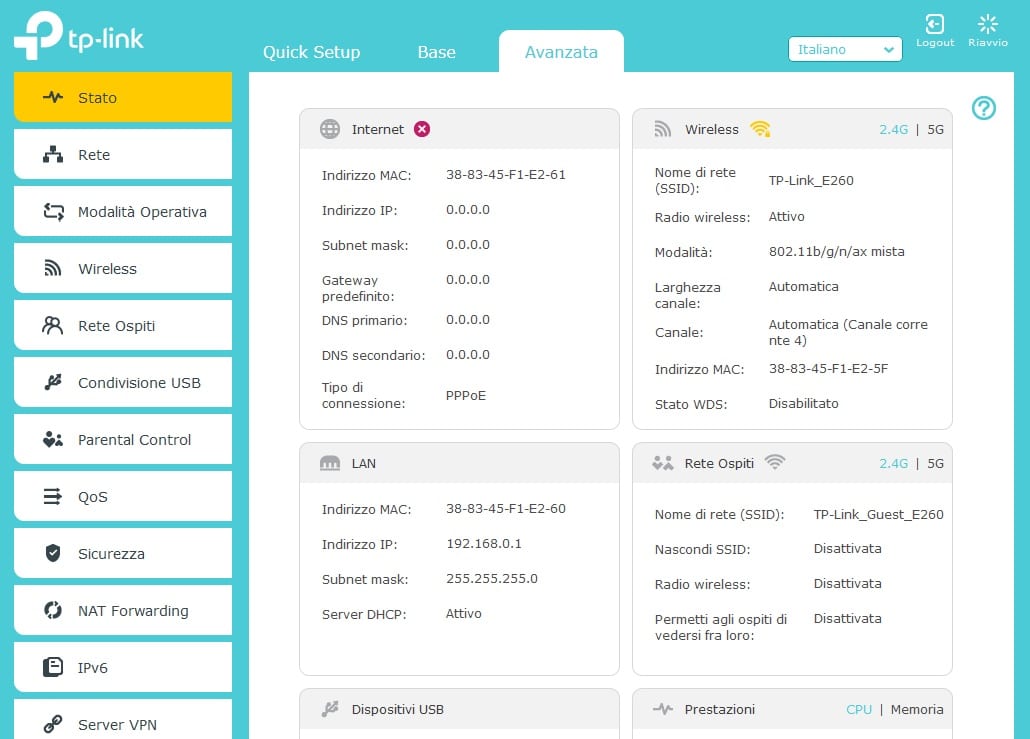1030x739 pixels.
Task: Click the Logout icon
Action: 935,26
